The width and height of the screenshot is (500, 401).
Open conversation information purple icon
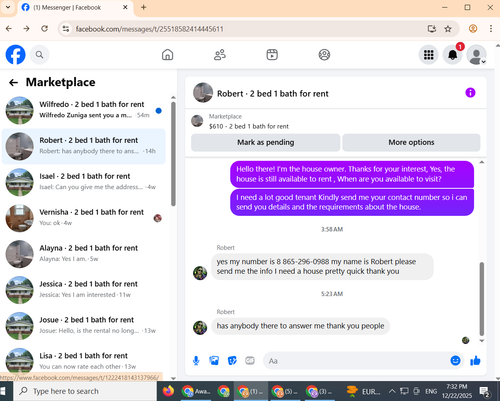pyautogui.click(x=470, y=93)
